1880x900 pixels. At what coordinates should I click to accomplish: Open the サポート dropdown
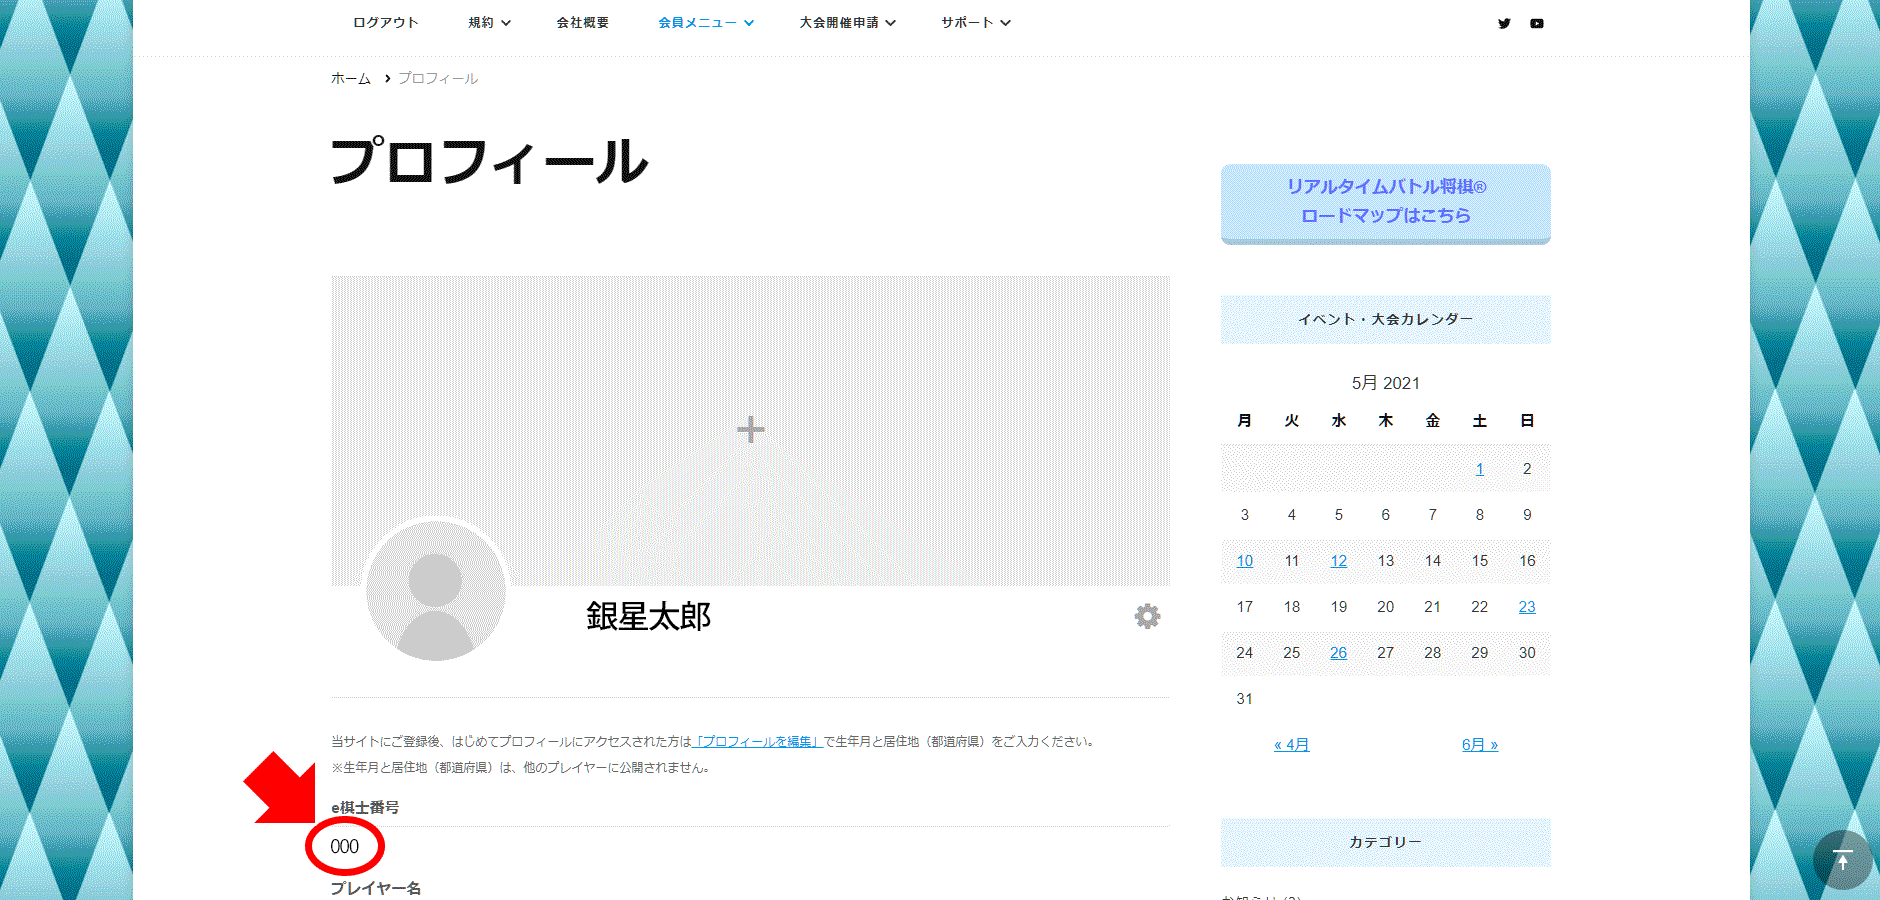coord(974,22)
